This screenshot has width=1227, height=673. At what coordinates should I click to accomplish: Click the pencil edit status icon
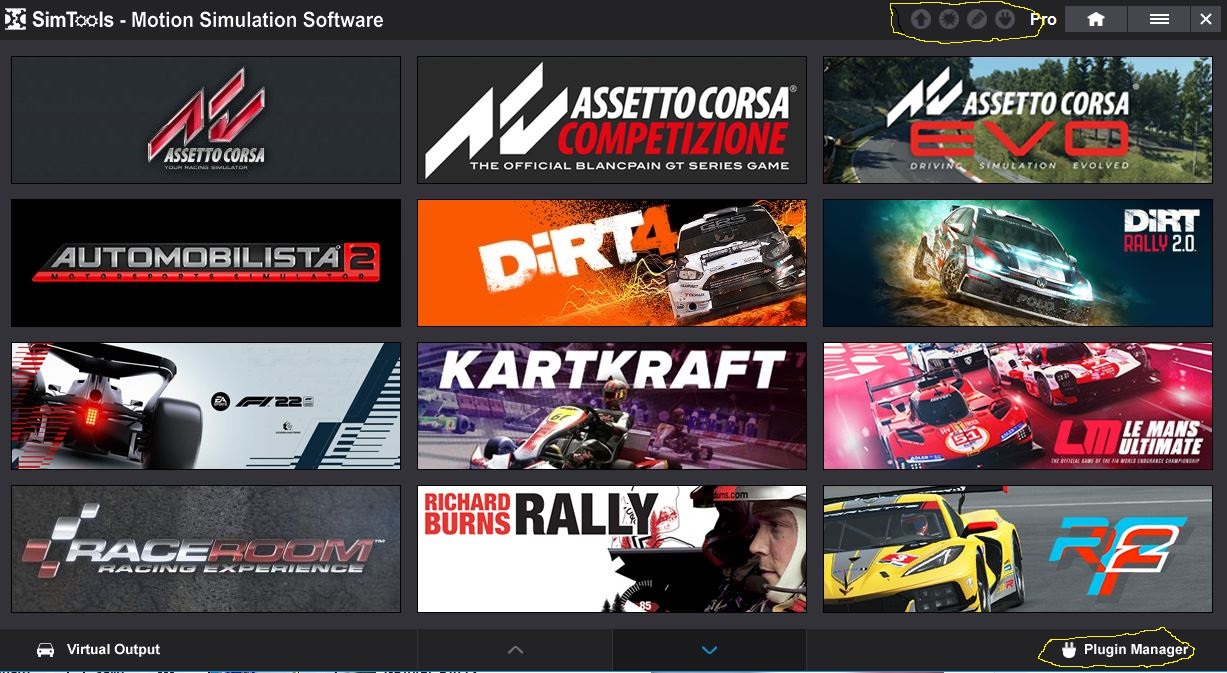coord(977,19)
